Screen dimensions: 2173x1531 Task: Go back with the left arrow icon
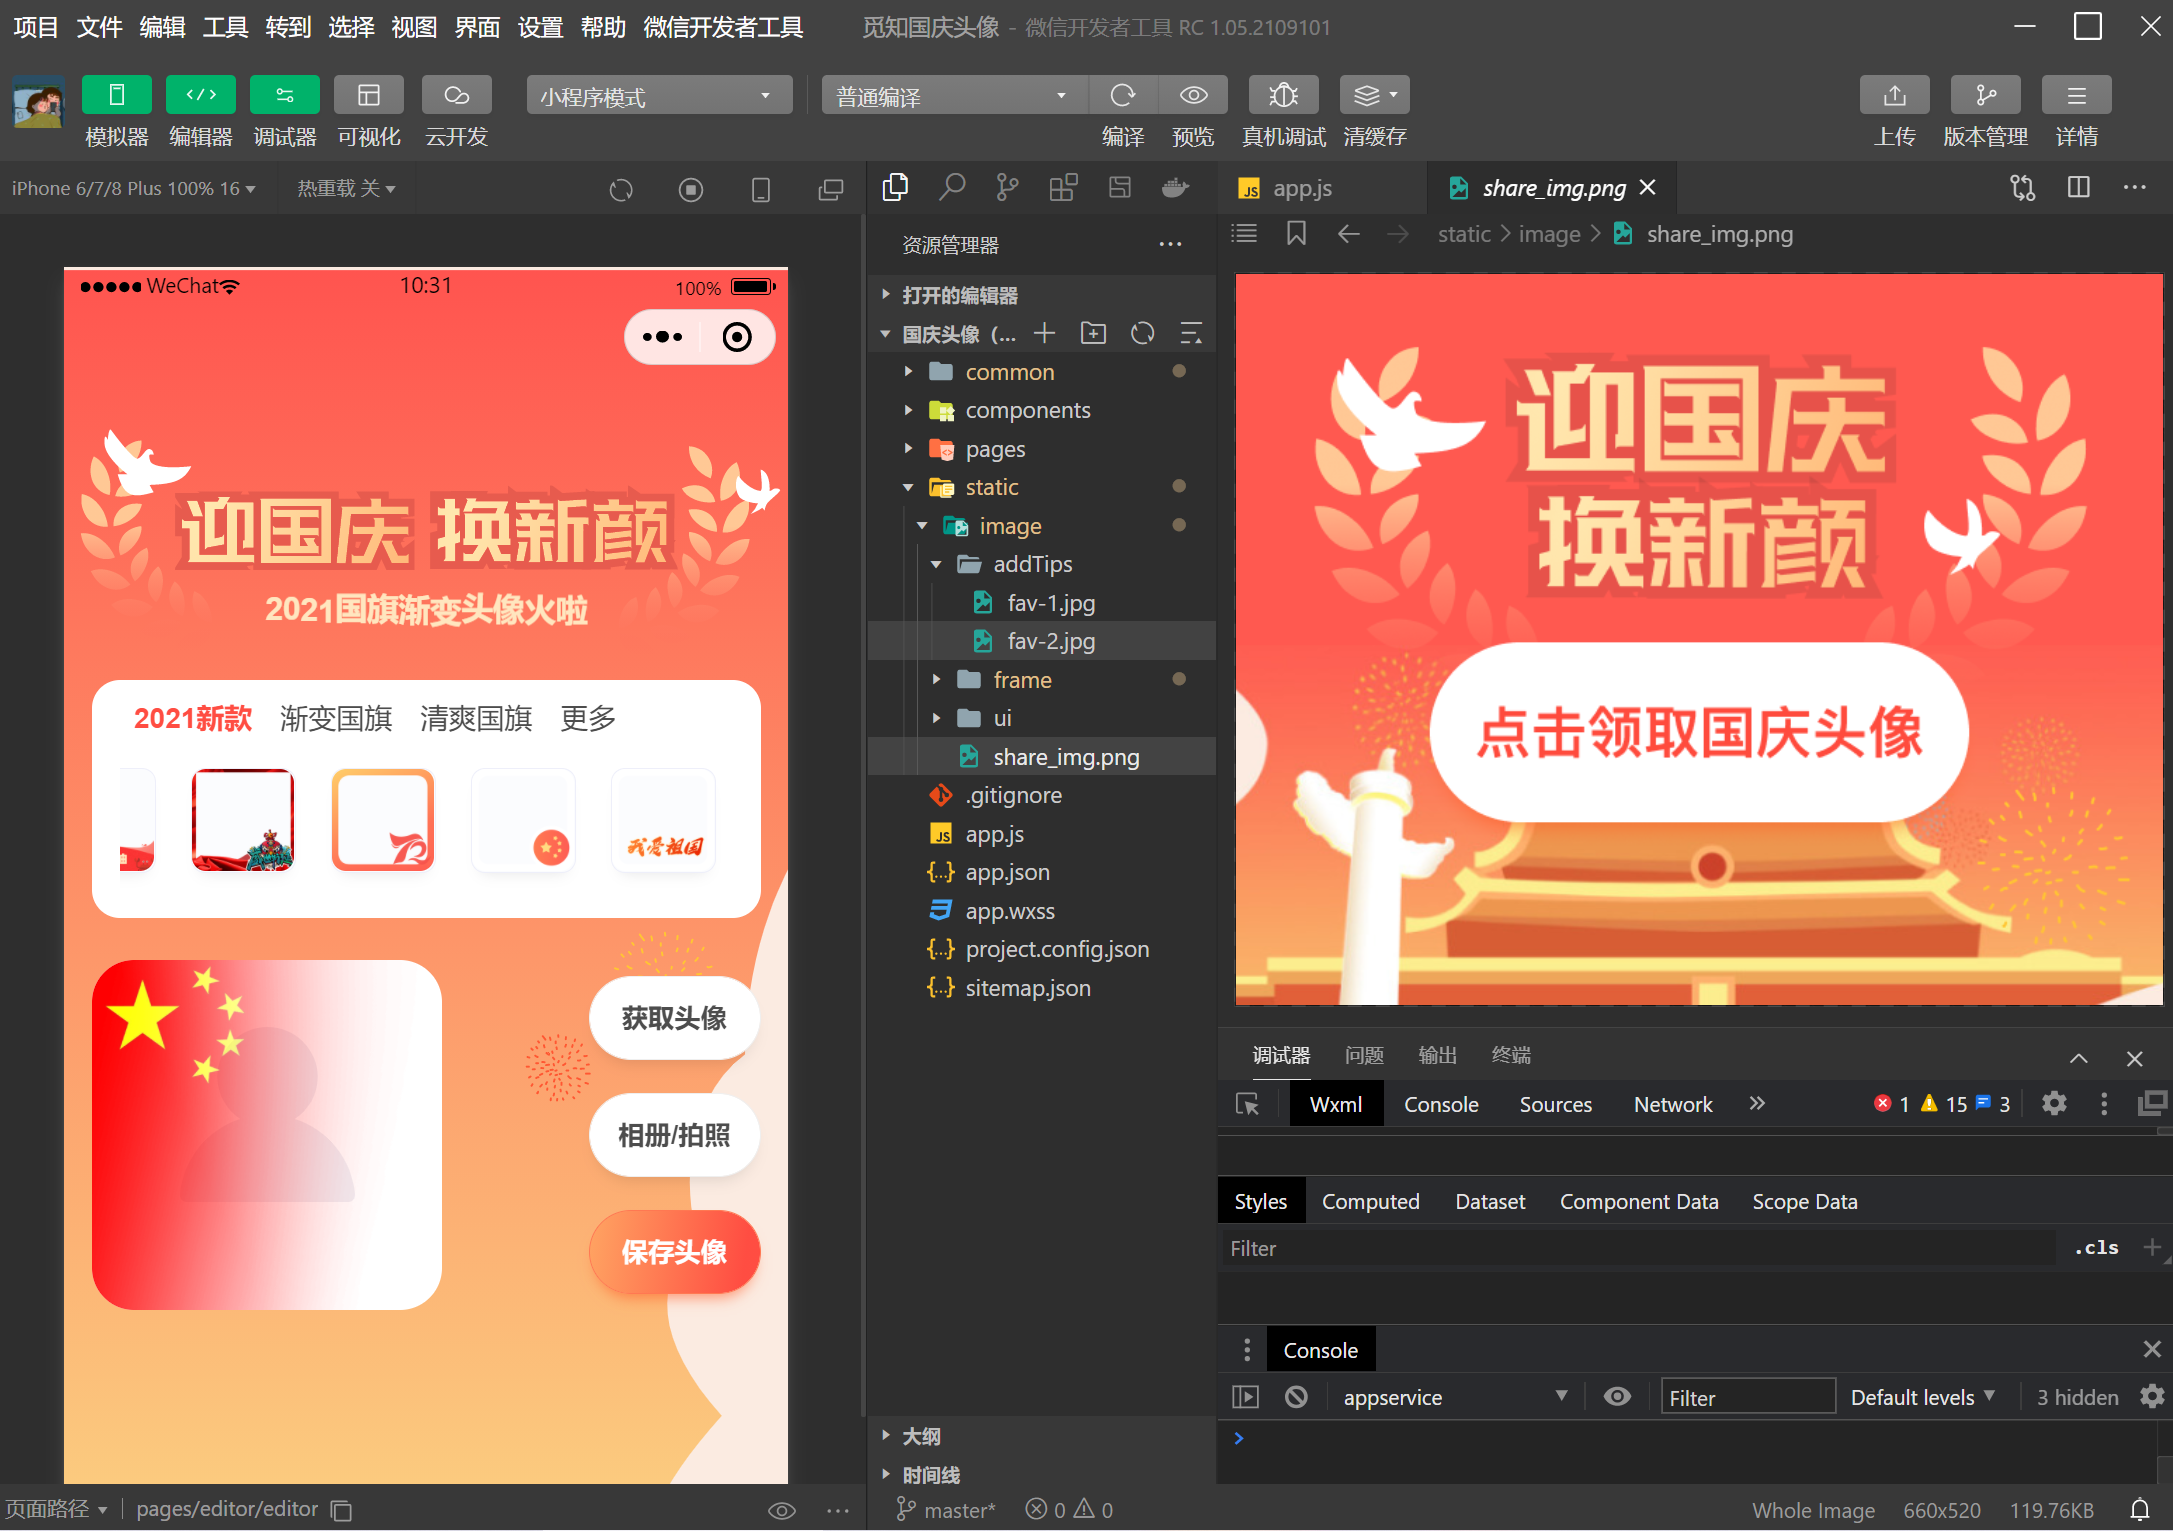pyautogui.click(x=1349, y=234)
